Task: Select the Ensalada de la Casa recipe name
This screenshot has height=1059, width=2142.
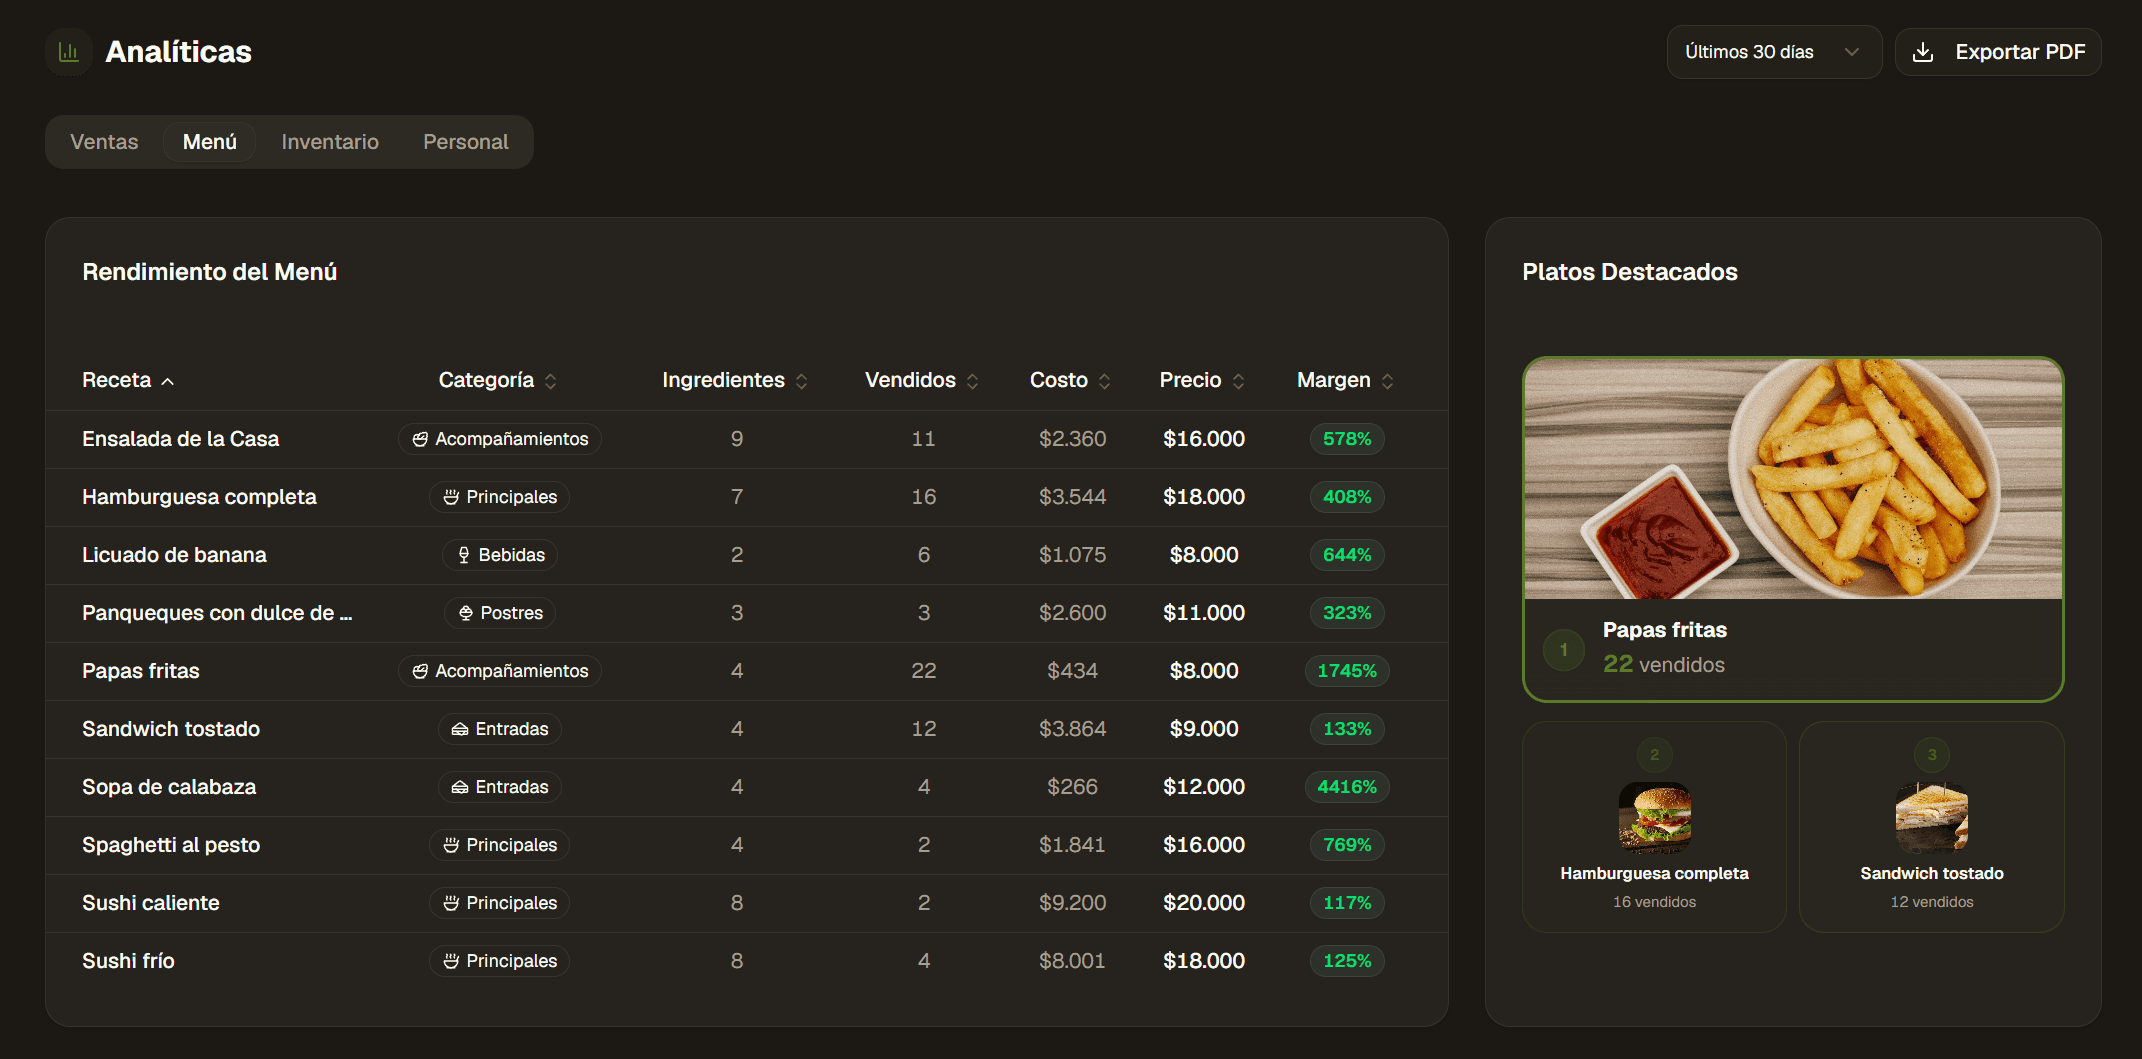Action: click(181, 439)
